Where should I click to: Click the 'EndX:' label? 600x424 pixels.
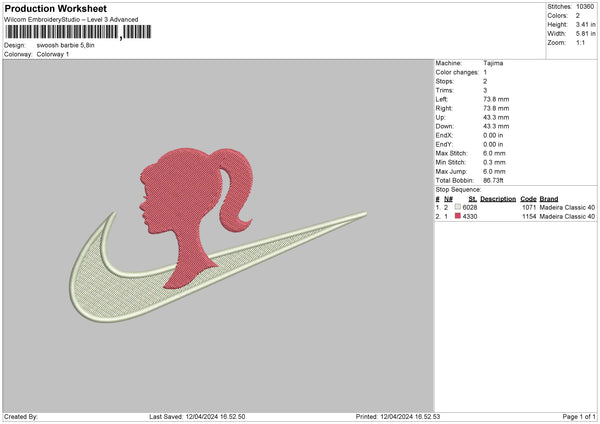pyautogui.click(x=444, y=135)
